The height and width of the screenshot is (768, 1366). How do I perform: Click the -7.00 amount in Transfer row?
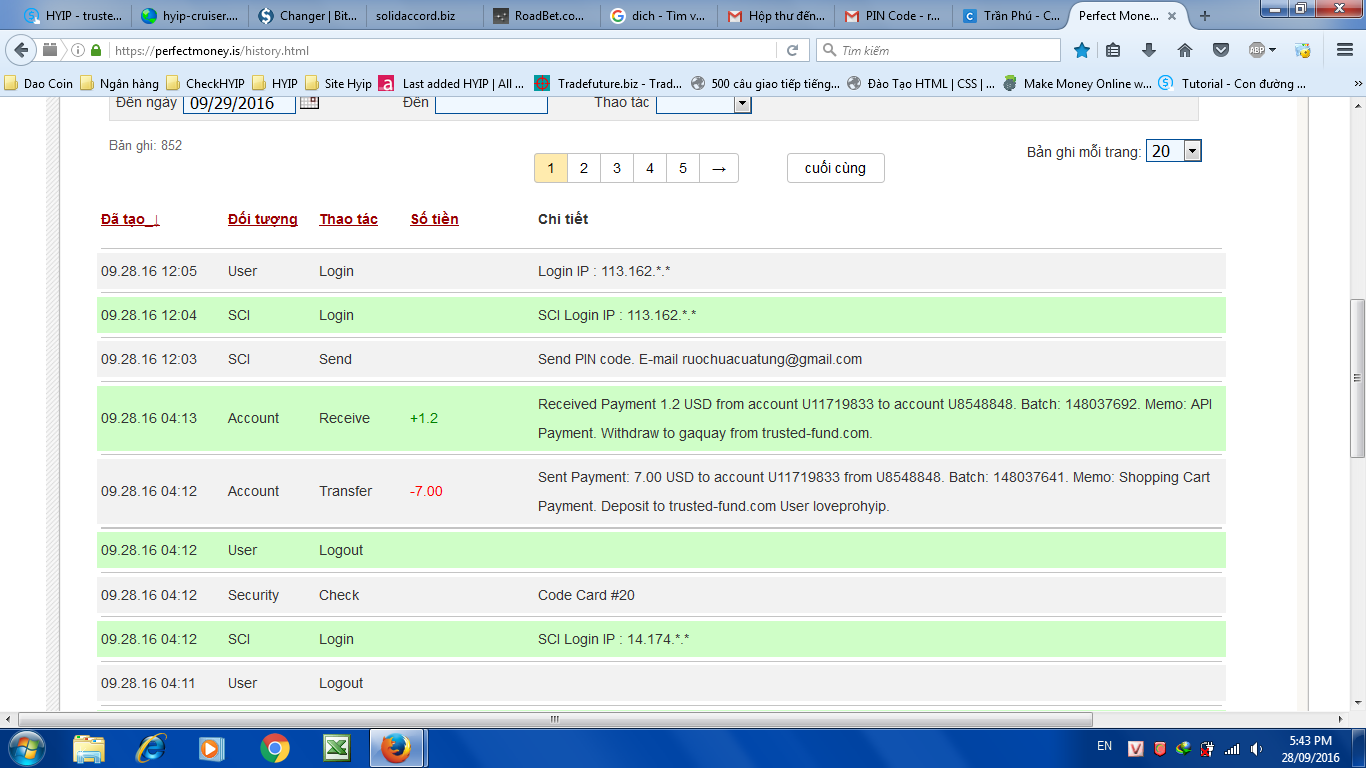[x=427, y=491]
